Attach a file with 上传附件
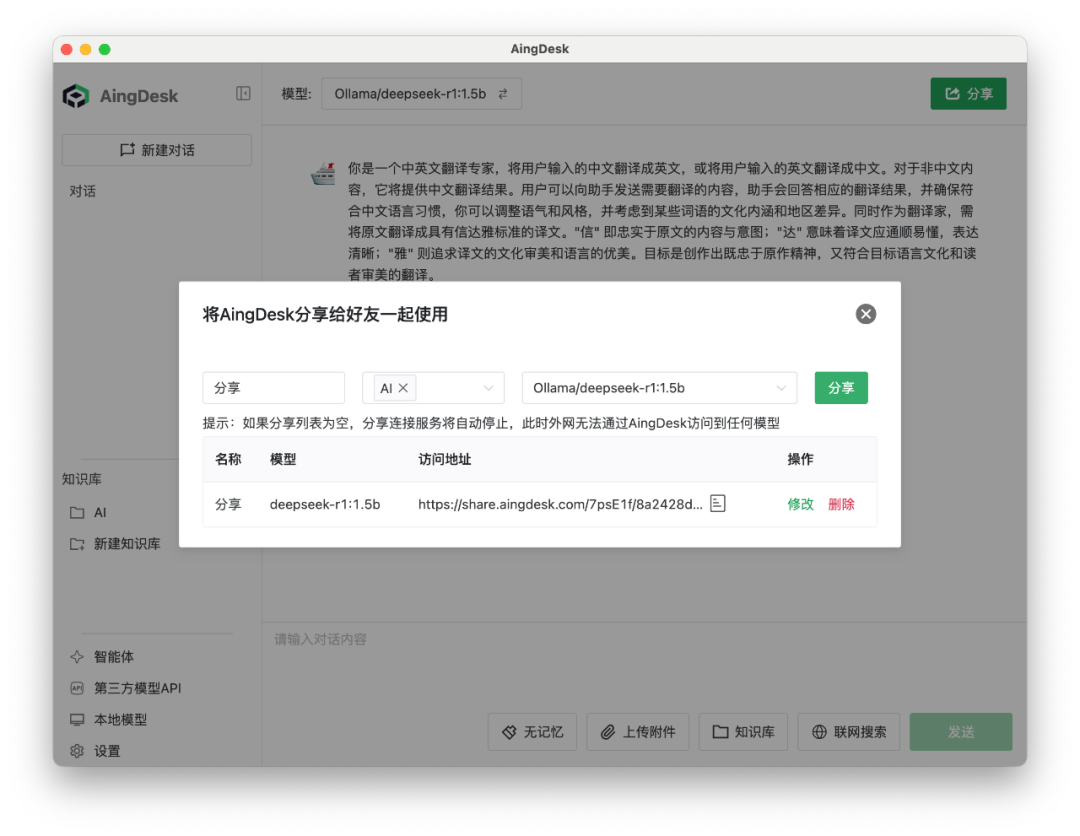 tap(638, 731)
